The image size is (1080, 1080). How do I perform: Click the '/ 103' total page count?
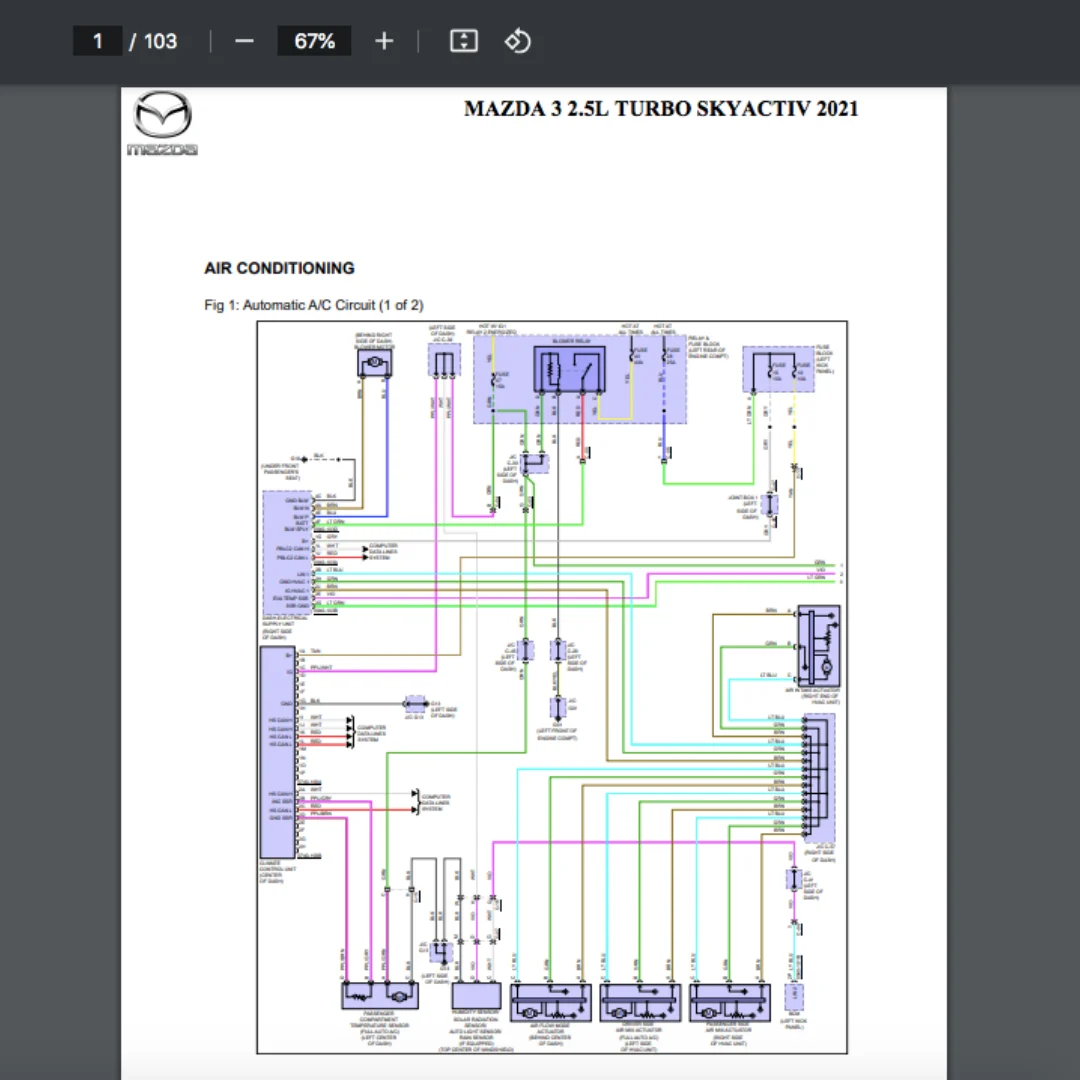(x=153, y=41)
